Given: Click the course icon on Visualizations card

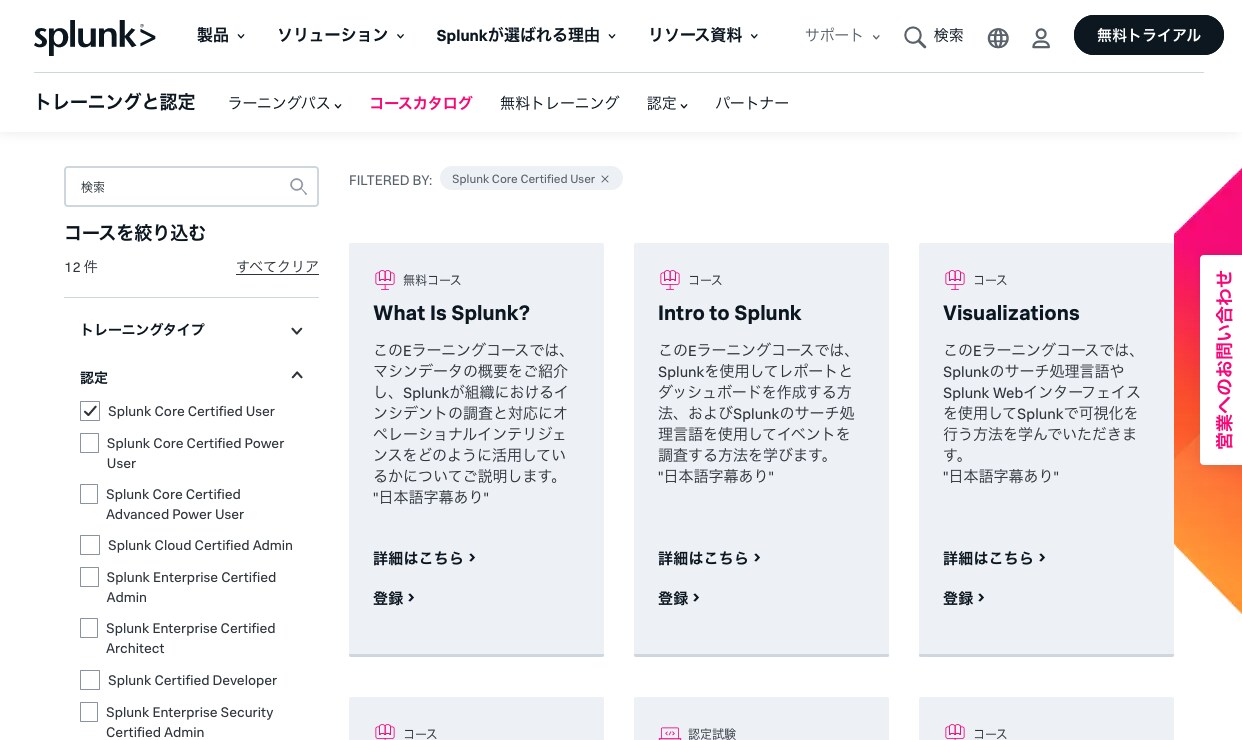Looking at the screenshot, I should pos(955,279).
